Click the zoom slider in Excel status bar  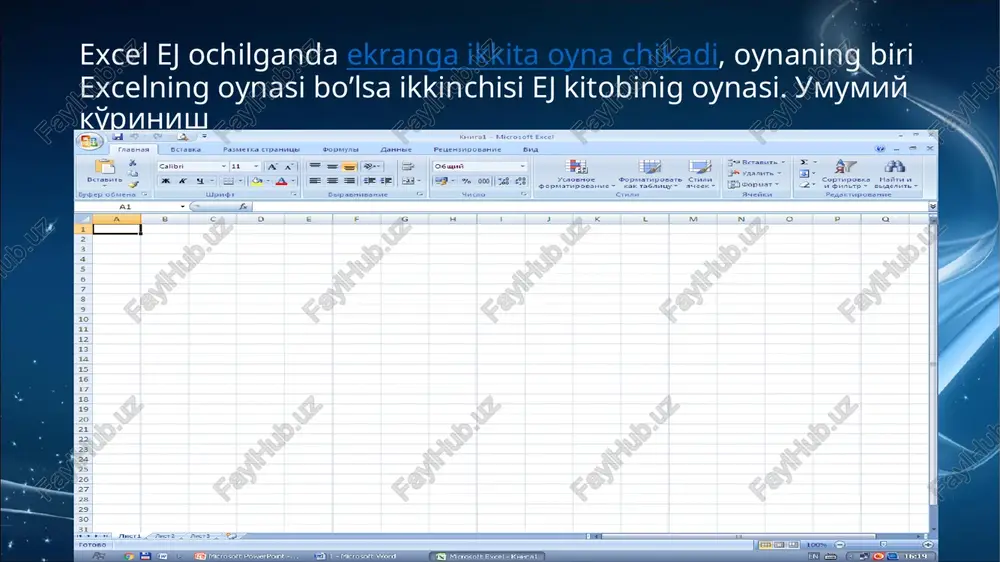coord(883,545)
